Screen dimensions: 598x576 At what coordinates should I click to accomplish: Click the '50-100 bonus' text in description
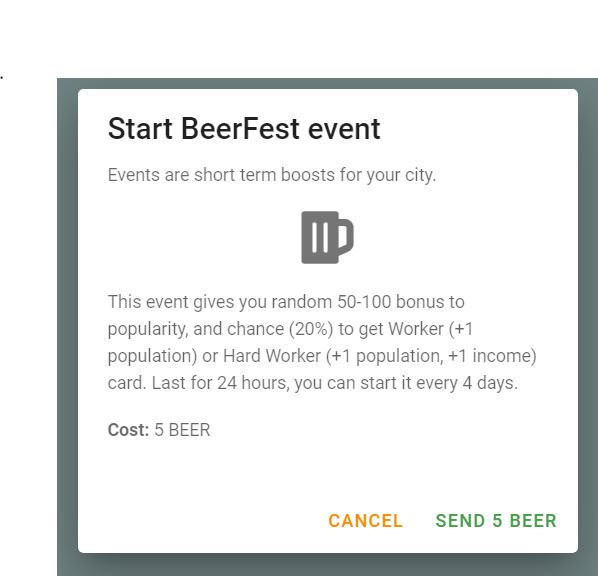[x=391, y=302]
